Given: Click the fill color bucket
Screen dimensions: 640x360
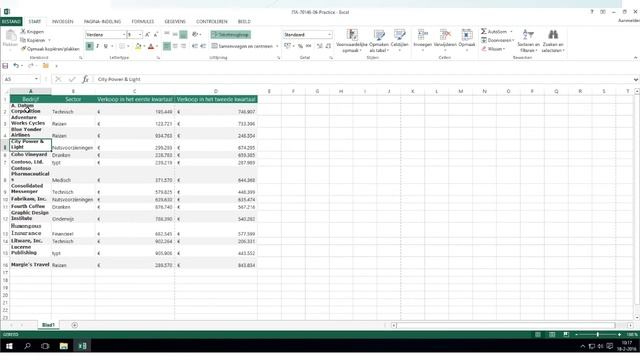Looking at the screenshot, I should point(138,46).
